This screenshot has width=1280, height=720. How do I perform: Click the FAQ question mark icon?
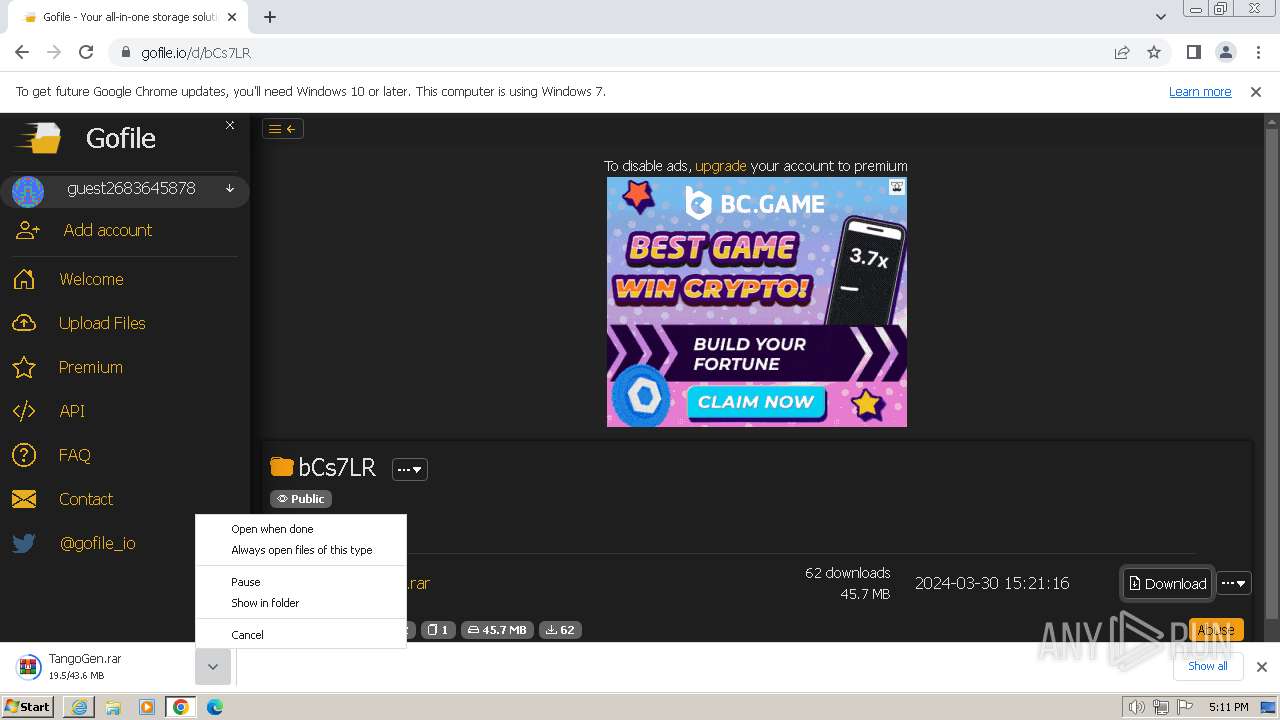point(24,455)
